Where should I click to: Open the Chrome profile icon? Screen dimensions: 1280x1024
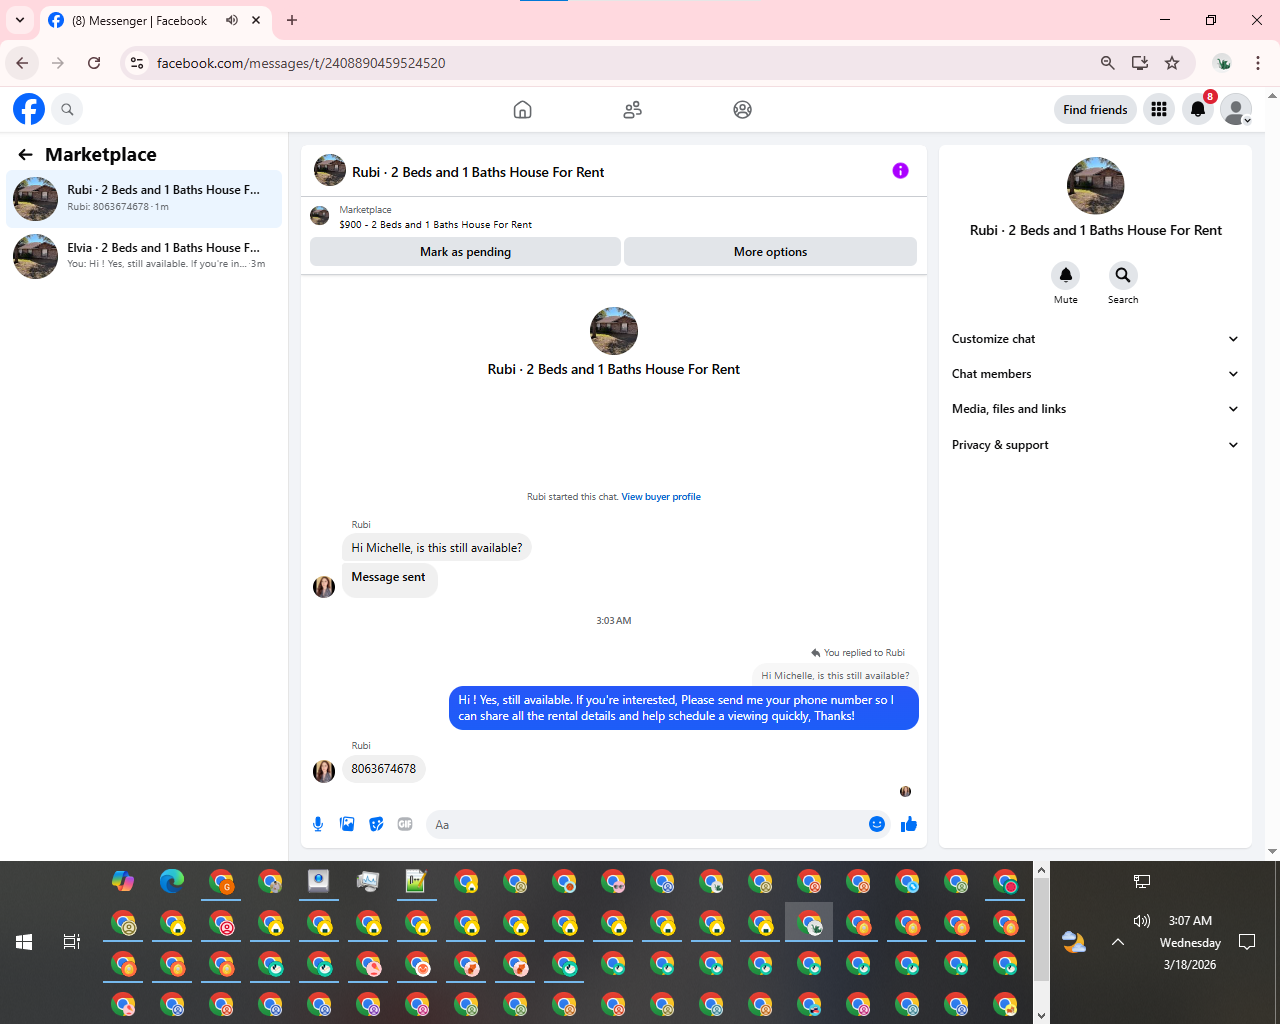1222,63
